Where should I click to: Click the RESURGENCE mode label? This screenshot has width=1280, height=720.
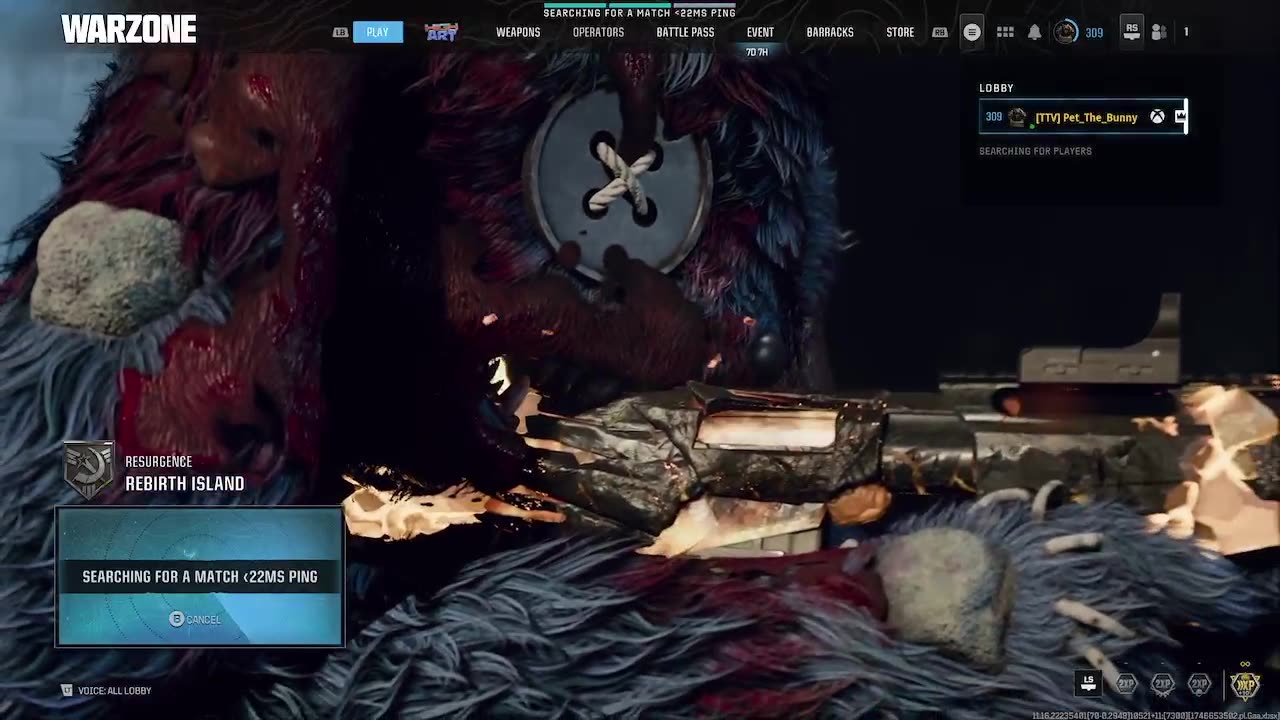pyautogui.click(x=158, y=462)
